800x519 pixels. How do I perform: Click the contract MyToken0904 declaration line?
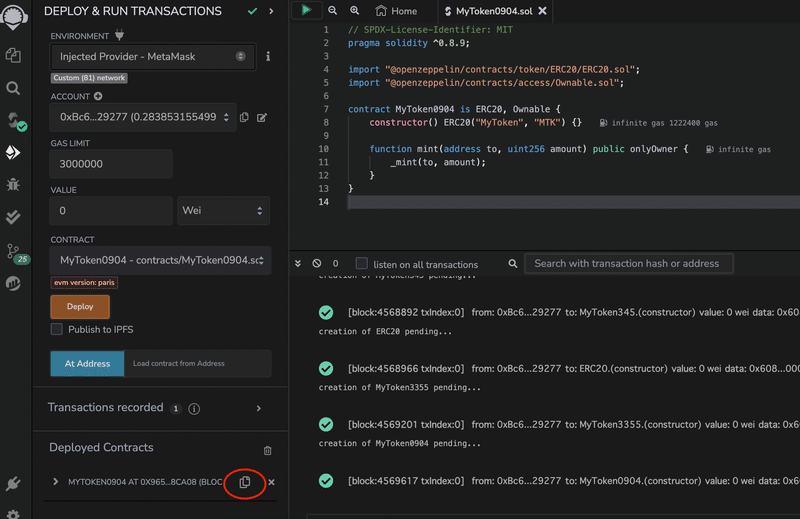454,109
